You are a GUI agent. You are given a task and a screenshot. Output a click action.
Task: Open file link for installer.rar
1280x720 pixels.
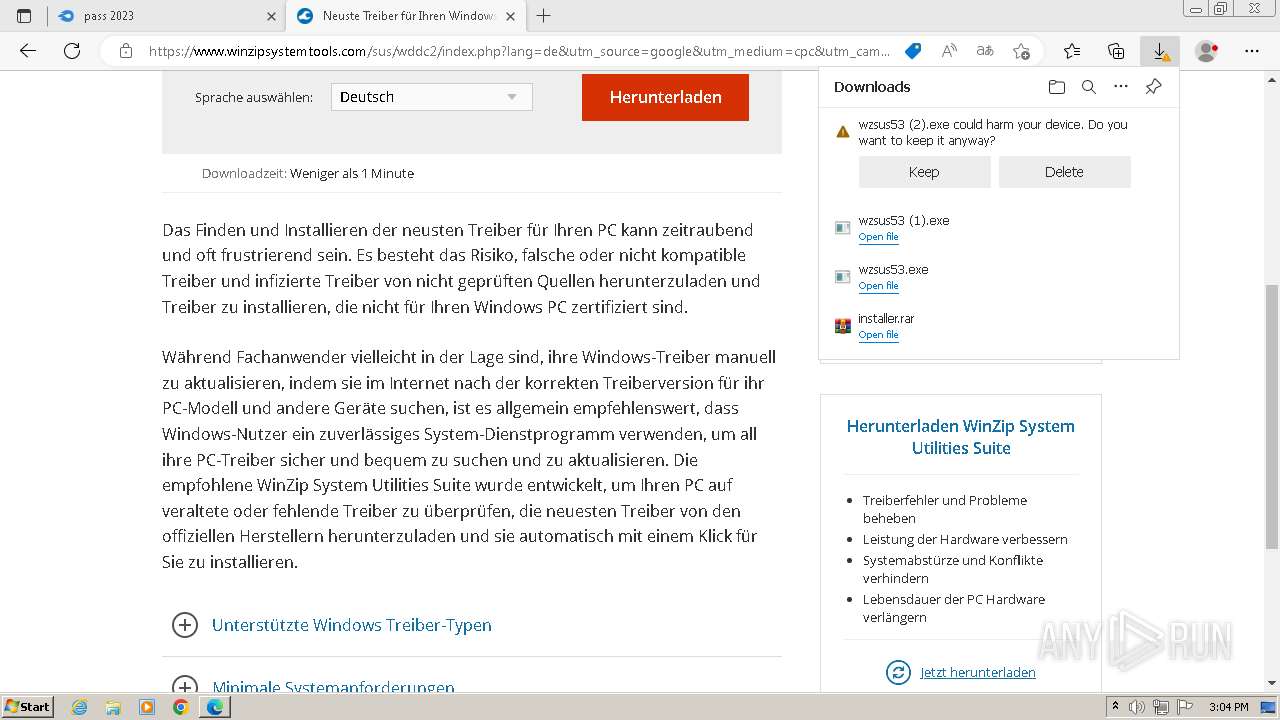click(x=878, y=335)
